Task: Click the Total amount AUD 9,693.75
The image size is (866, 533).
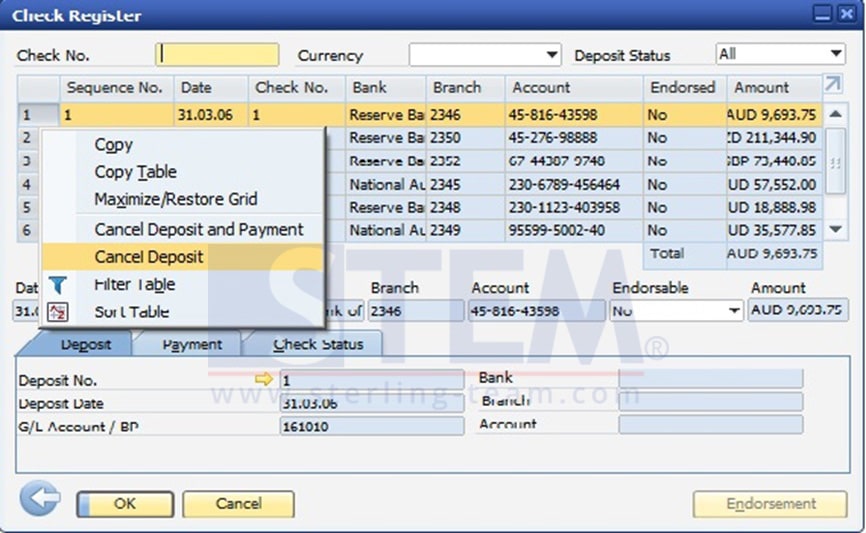Action: pos(774,254)
